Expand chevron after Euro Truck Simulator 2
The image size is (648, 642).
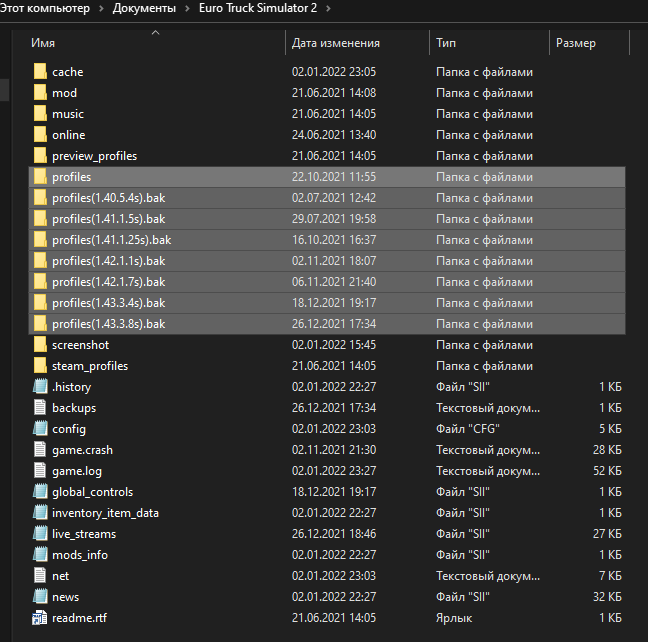click(329, 9)
